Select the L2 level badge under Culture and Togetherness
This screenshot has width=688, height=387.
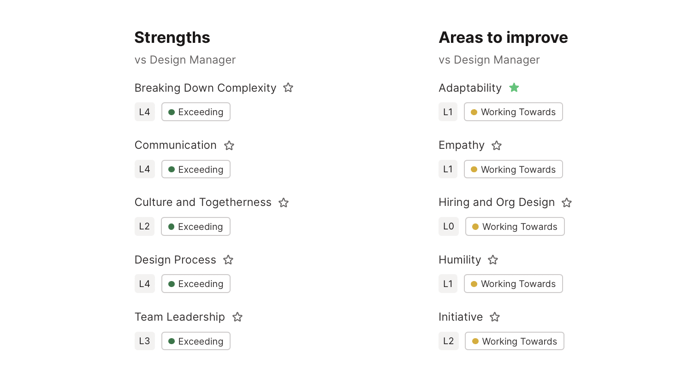(144, 226)
